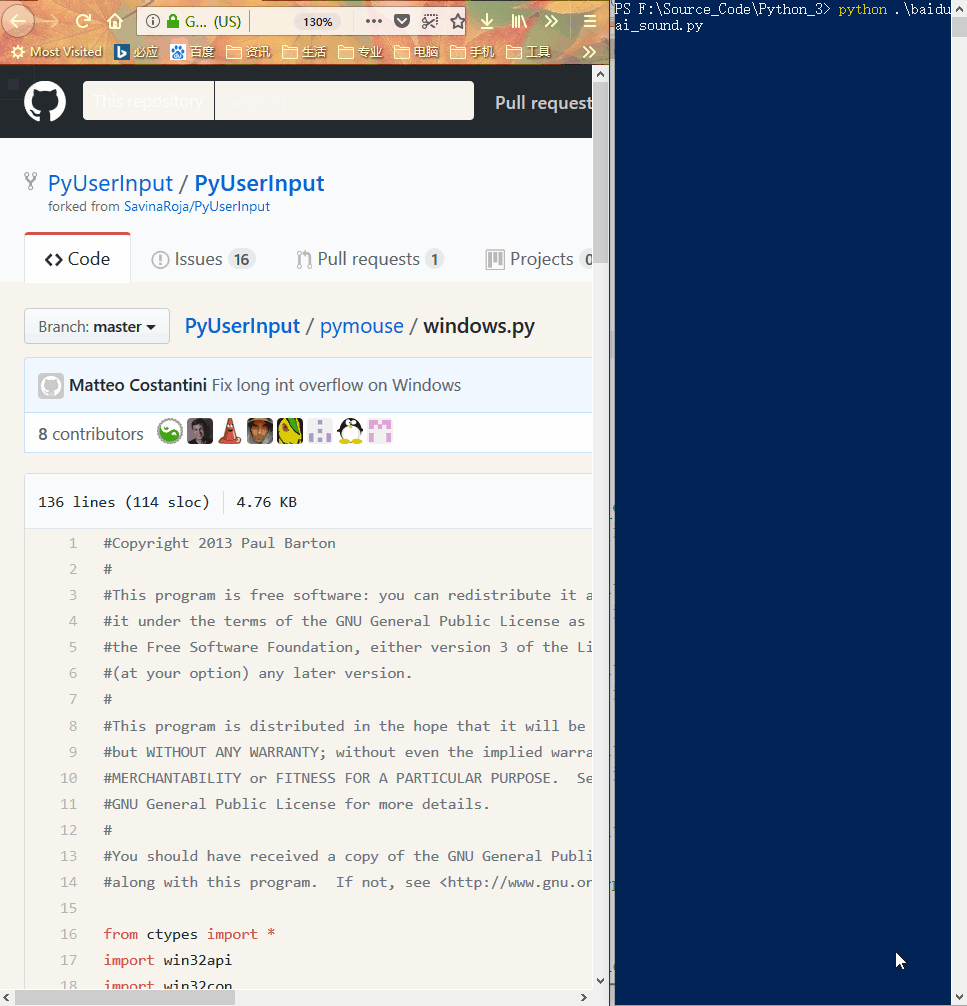
Task: Click '#Copyright 2013 Paul Barton' code line
Action: (x=219, y=543)
